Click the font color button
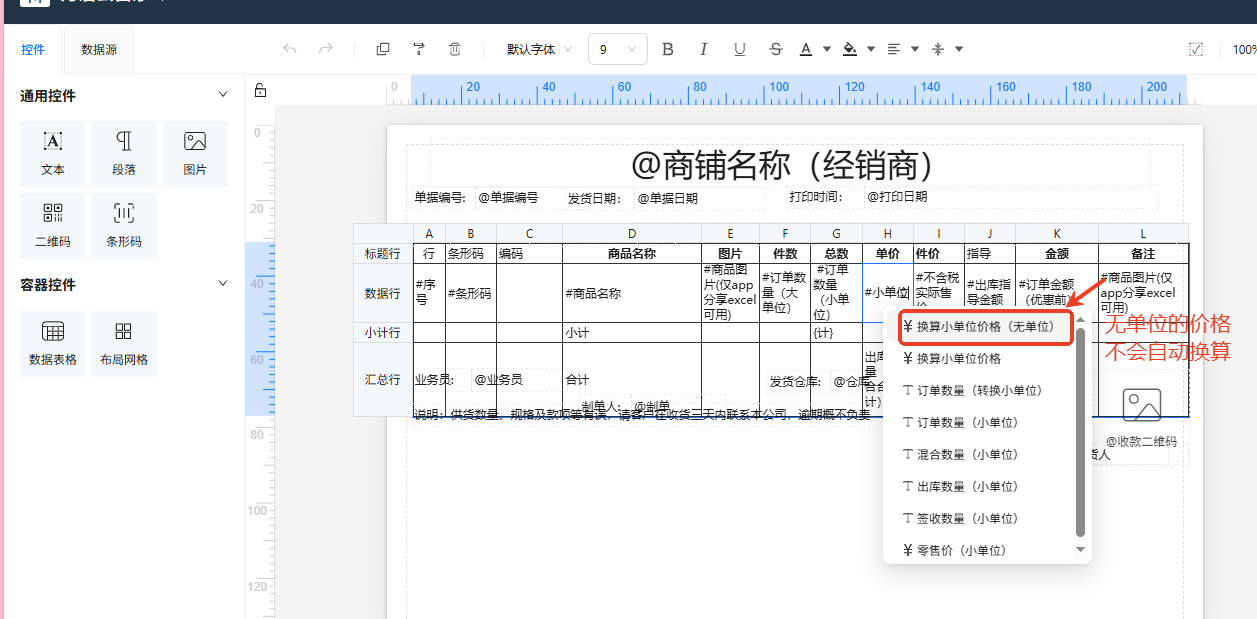 [807, 49]
